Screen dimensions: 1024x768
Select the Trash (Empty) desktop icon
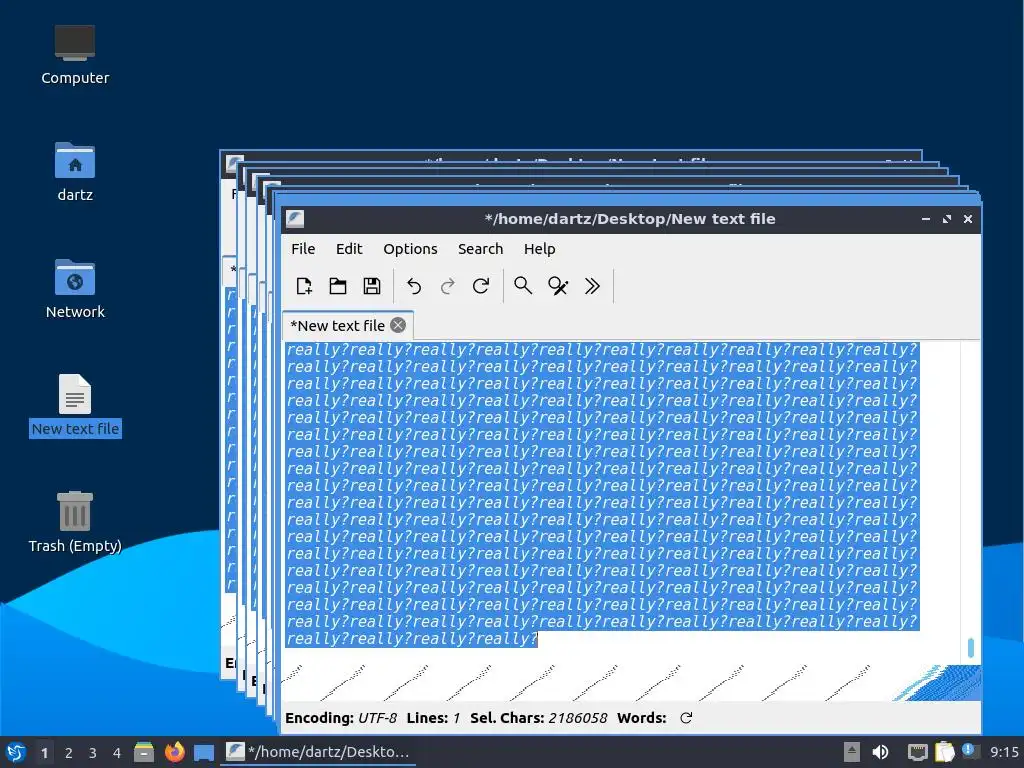75,522
